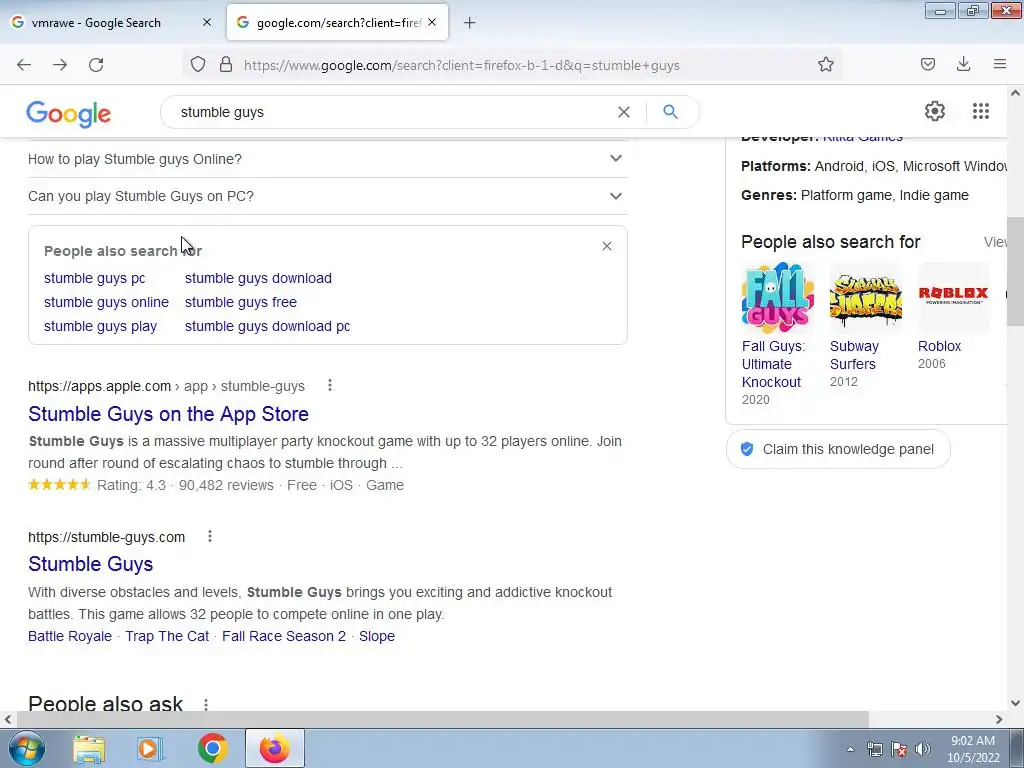This screenshot has height=768, width=1024.
Task: Open the Slope sitelink
Action: click(x=377, y=636)
